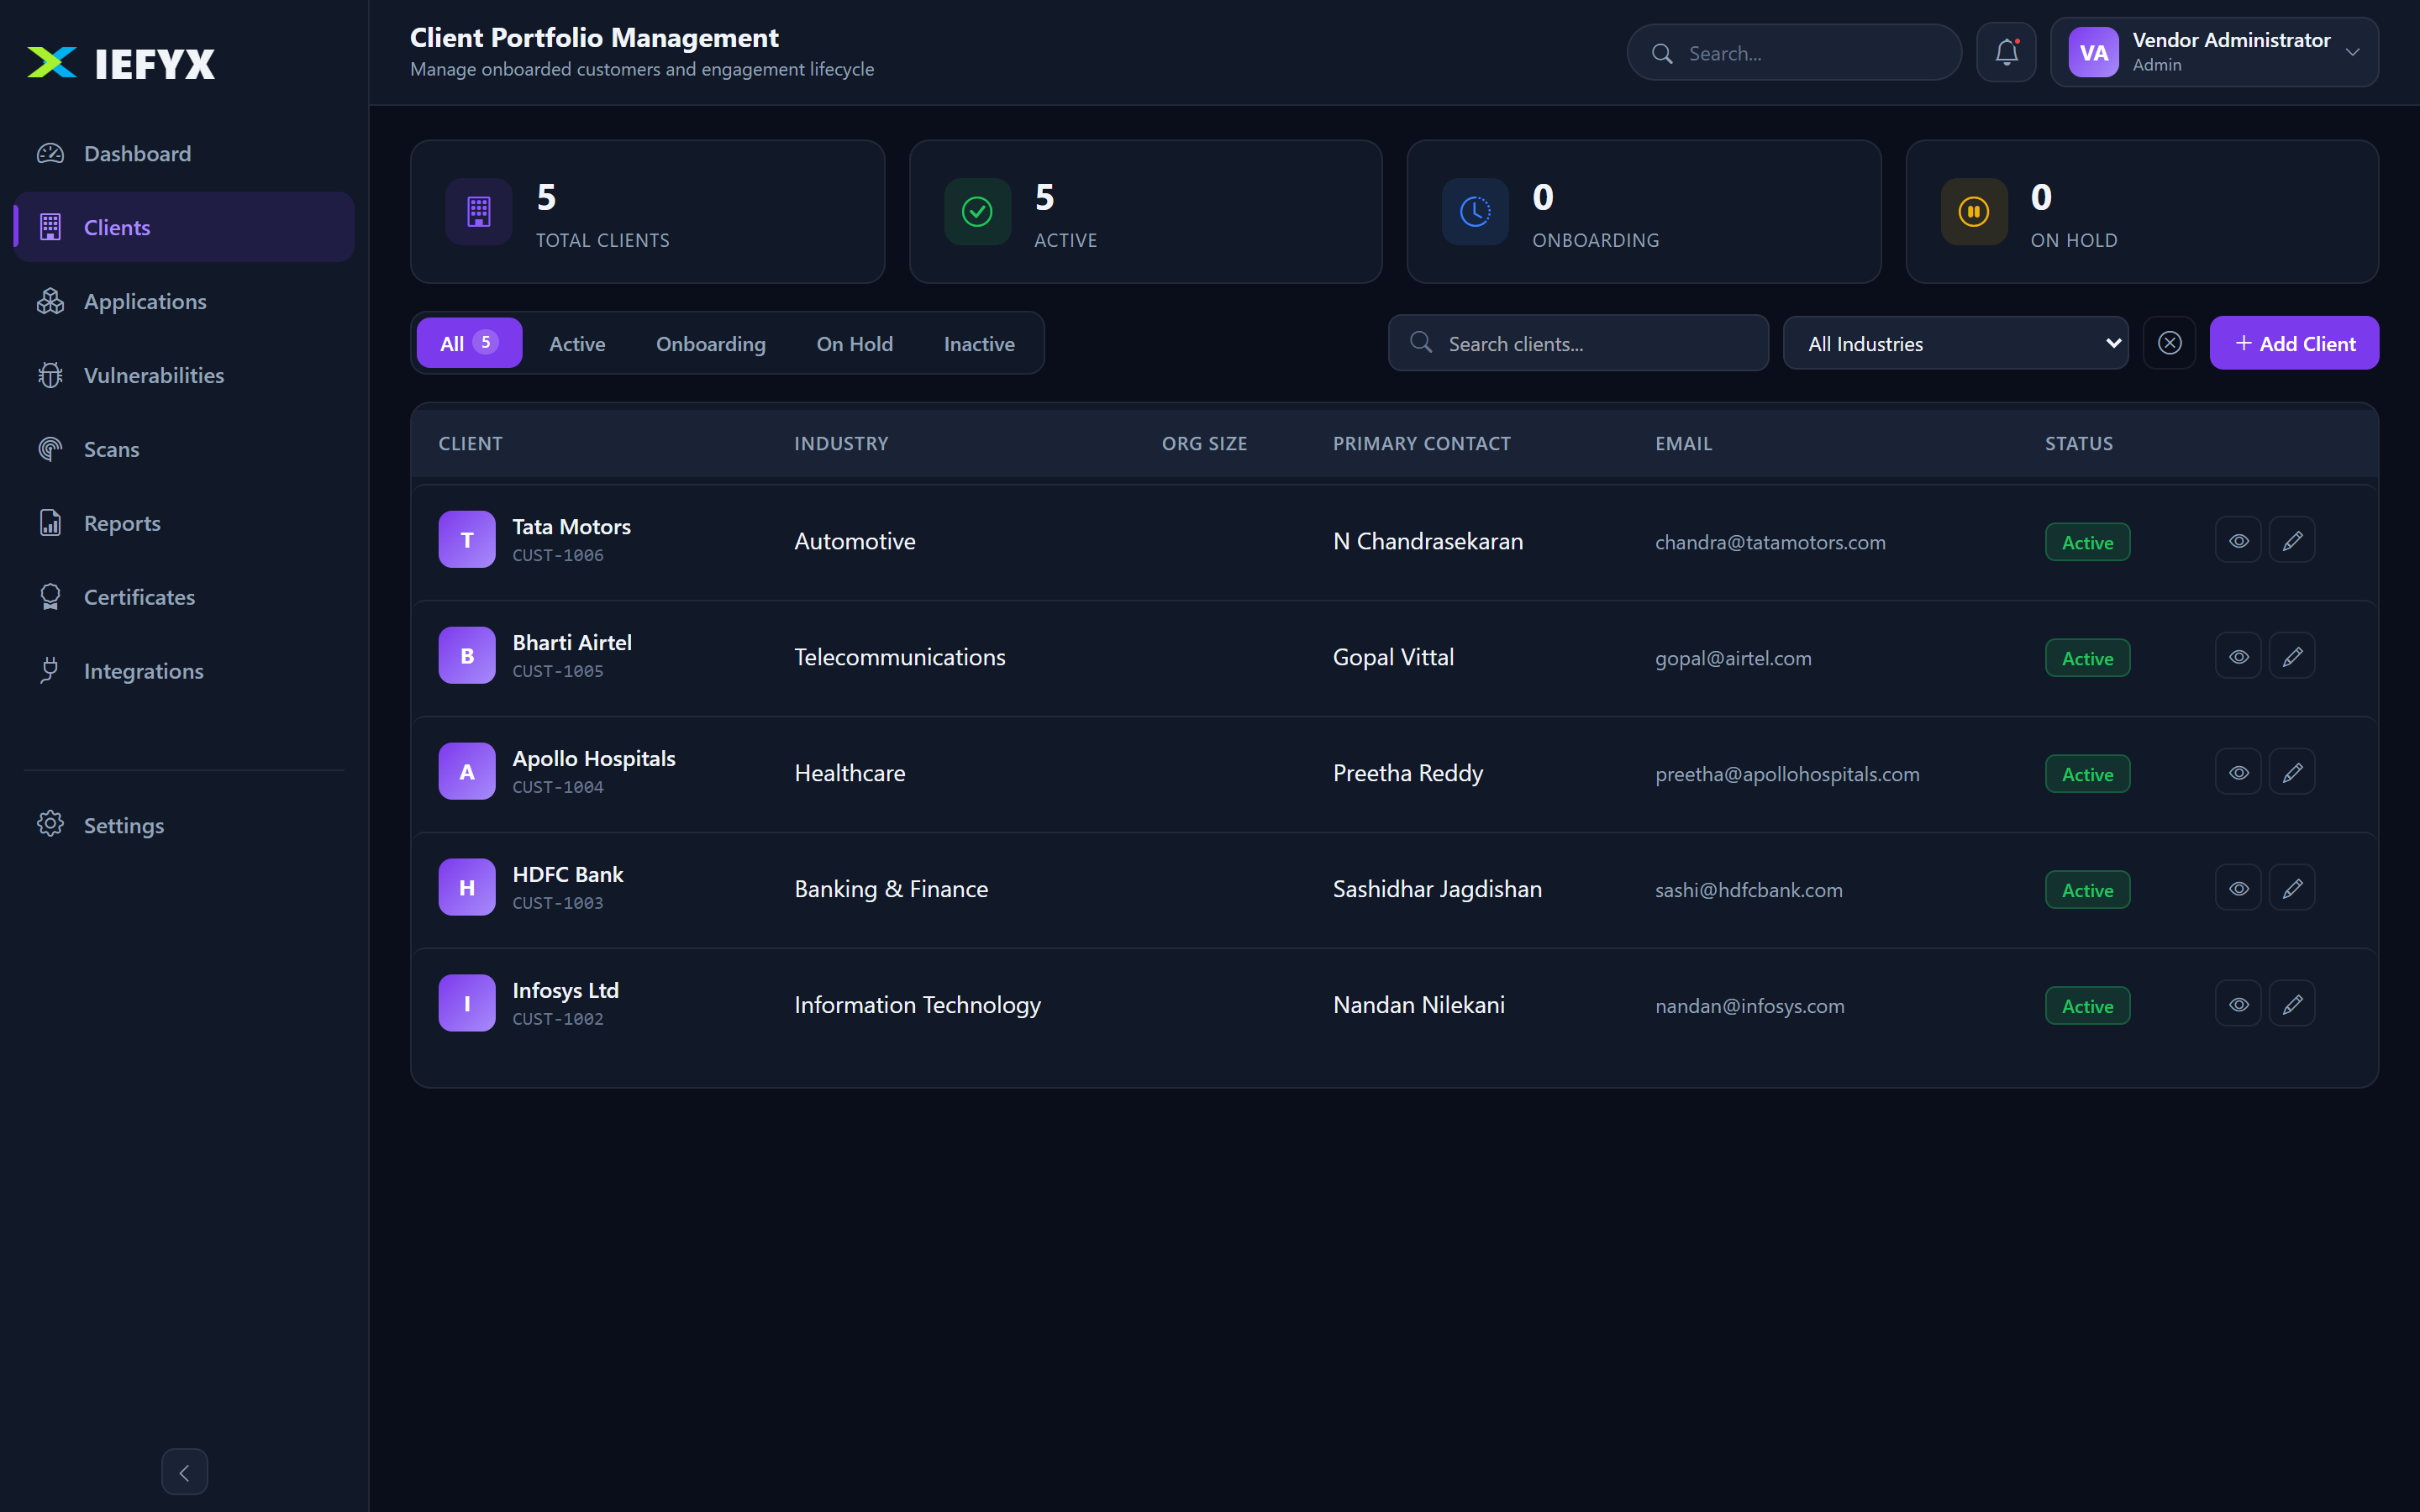2420x1512 pixels.
Task: Edit HDFC Bank with pencil icon
Action: [x=2292, y=888]
